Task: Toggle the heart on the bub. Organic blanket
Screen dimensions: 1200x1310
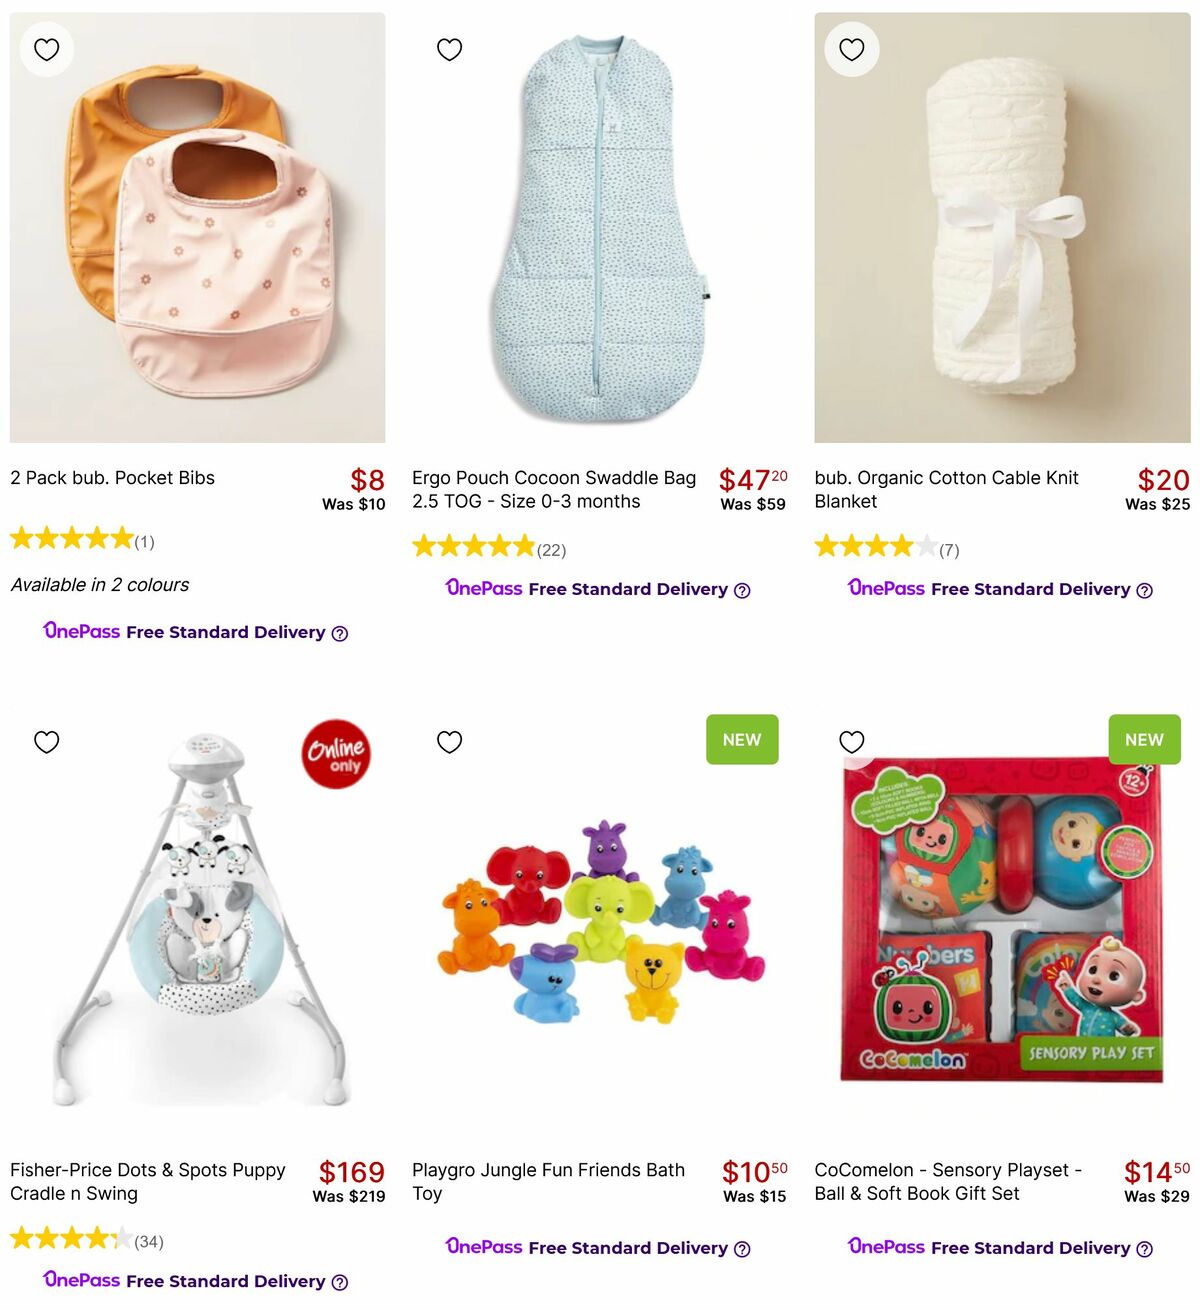Action: [851, 48]
